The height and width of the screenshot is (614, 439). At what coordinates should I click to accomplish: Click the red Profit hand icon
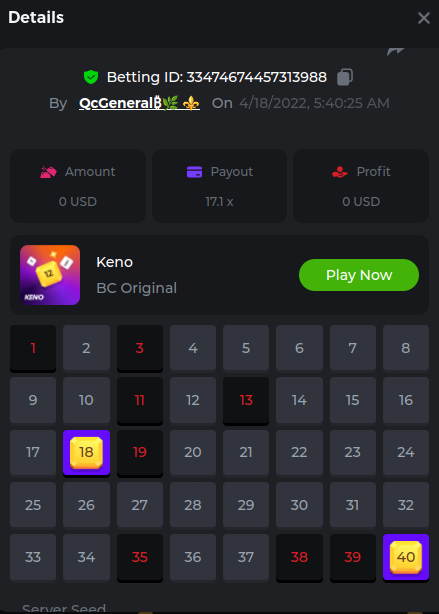pyautogui.click(x=340, y=172)
